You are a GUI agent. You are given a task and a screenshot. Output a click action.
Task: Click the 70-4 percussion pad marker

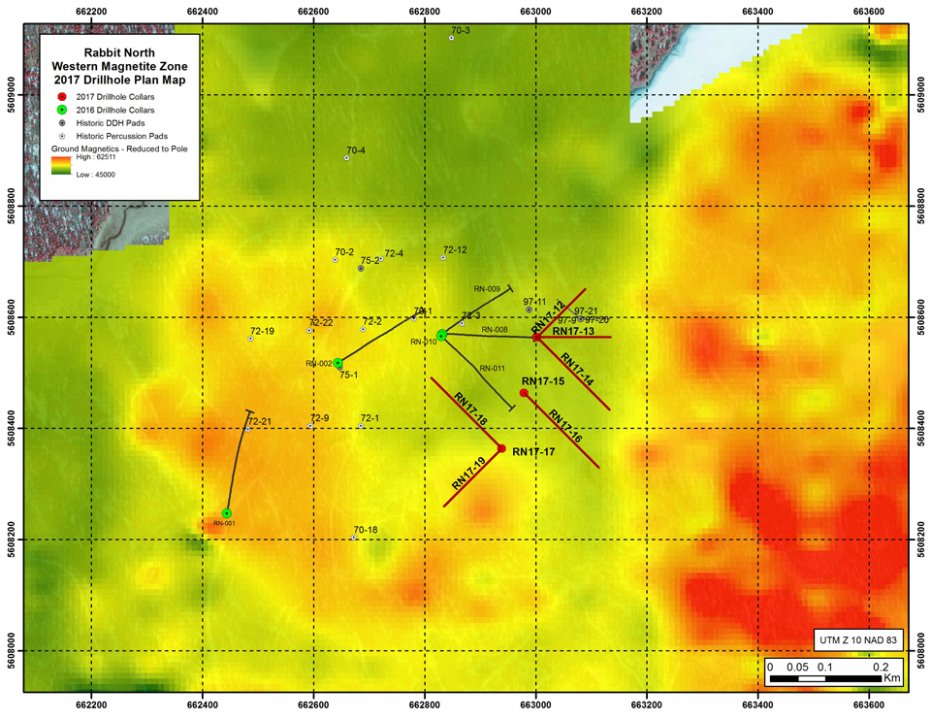(347, 158)
